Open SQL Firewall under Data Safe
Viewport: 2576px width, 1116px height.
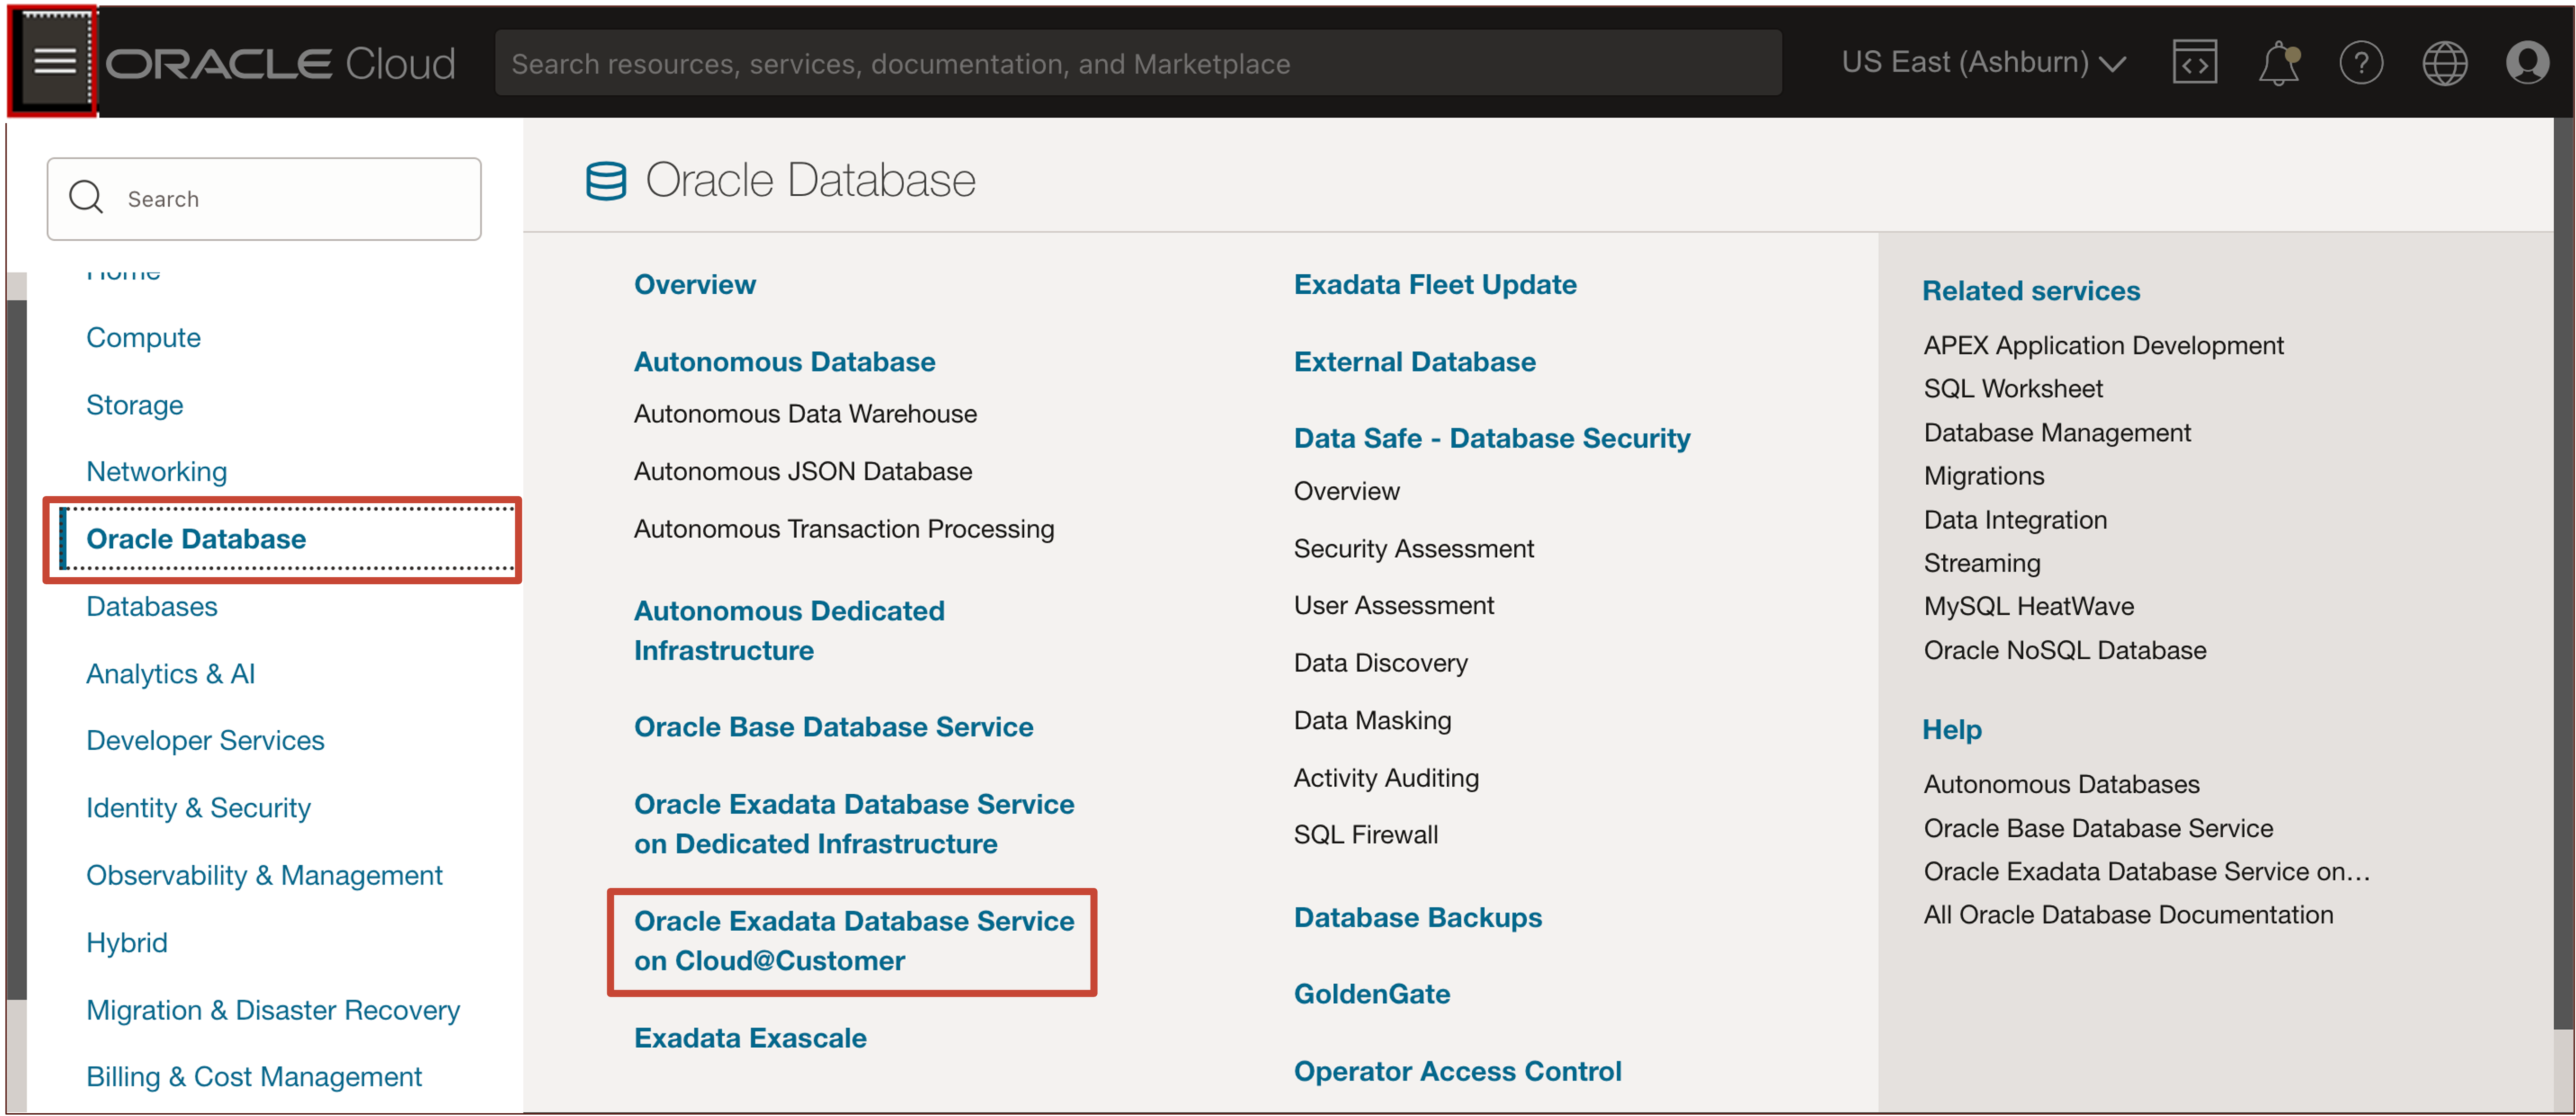(x=1365, y=835)
